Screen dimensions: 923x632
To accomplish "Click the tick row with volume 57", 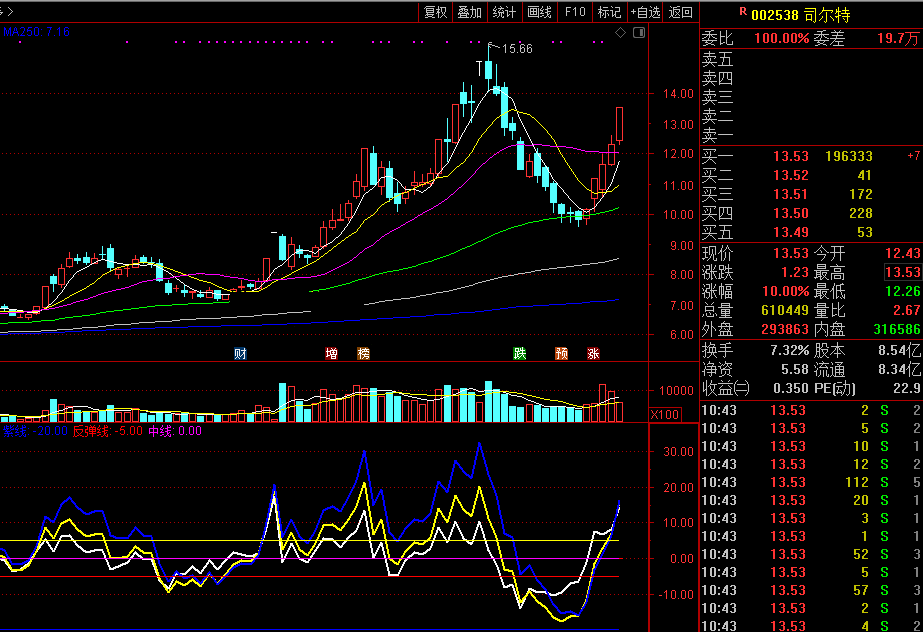I will pos(811,590).
